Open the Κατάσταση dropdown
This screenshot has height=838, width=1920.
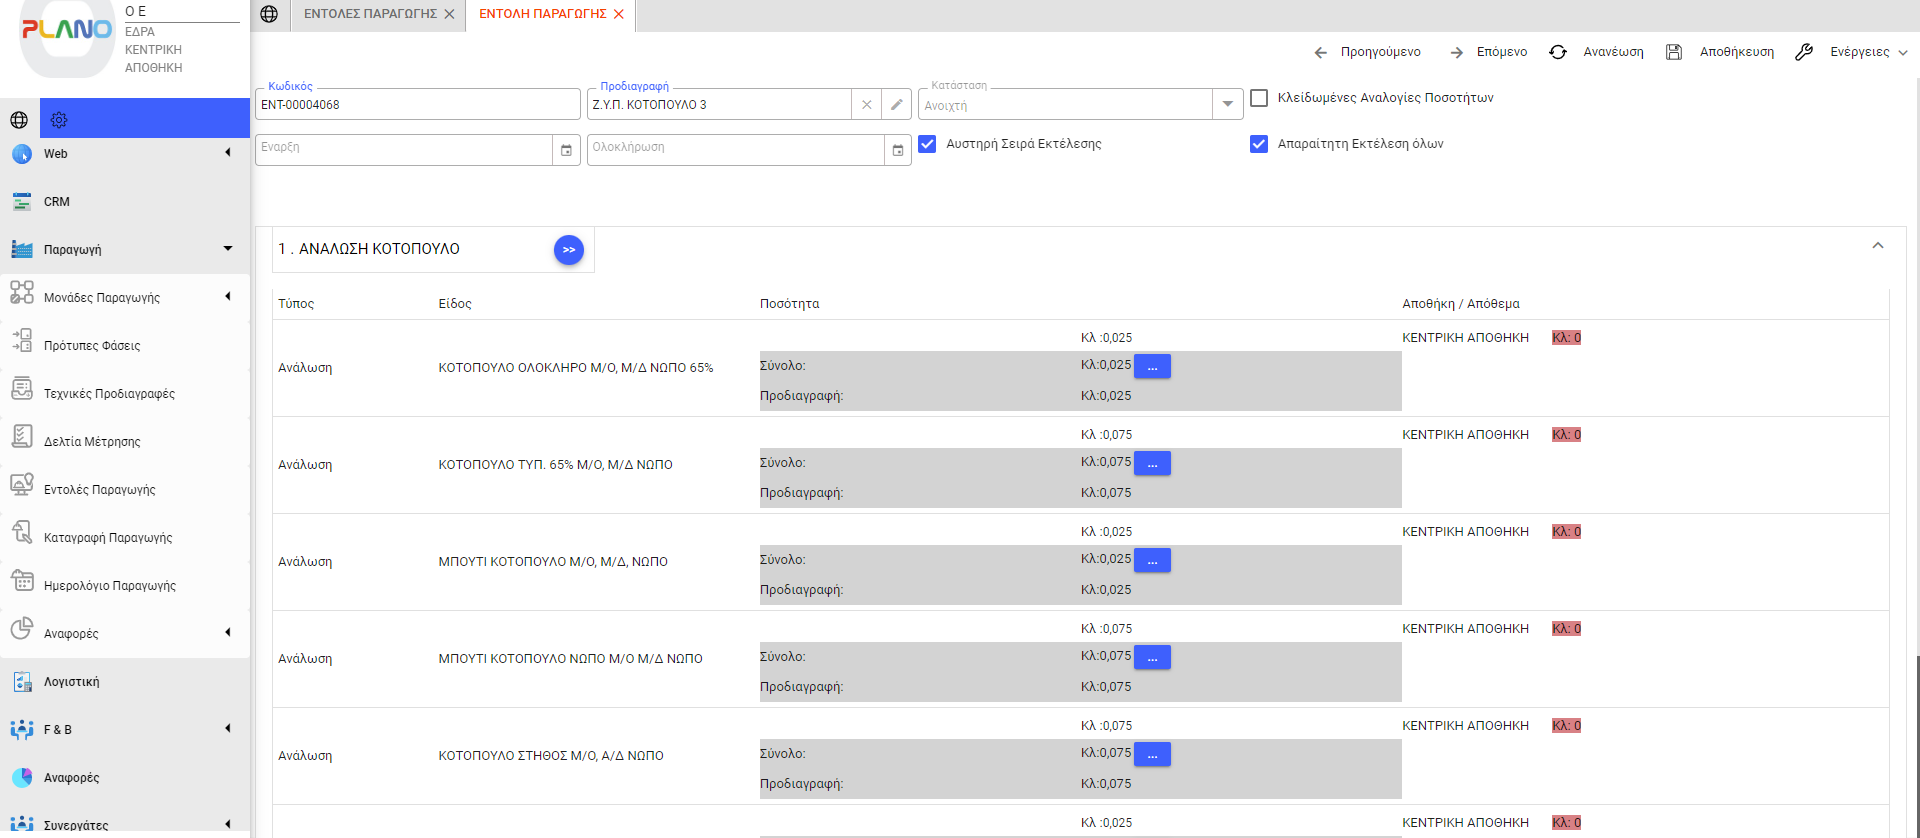point(1228,104)
